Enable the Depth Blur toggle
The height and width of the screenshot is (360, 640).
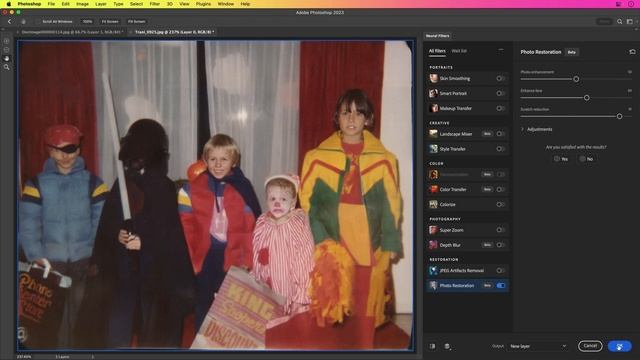tap(501, 245)
